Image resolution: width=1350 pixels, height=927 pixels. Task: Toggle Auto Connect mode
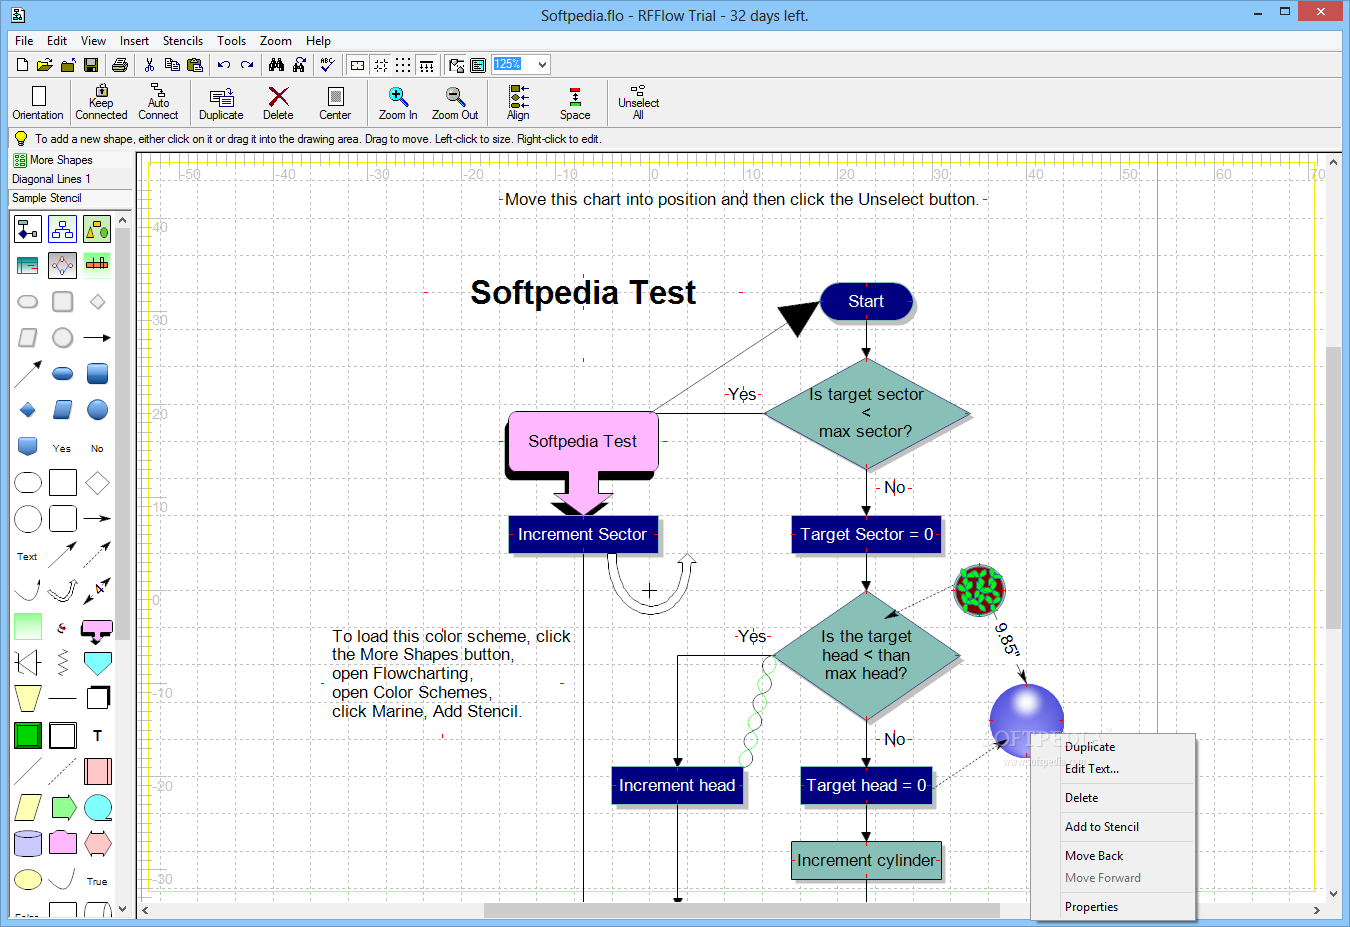(x=158, y=103)
